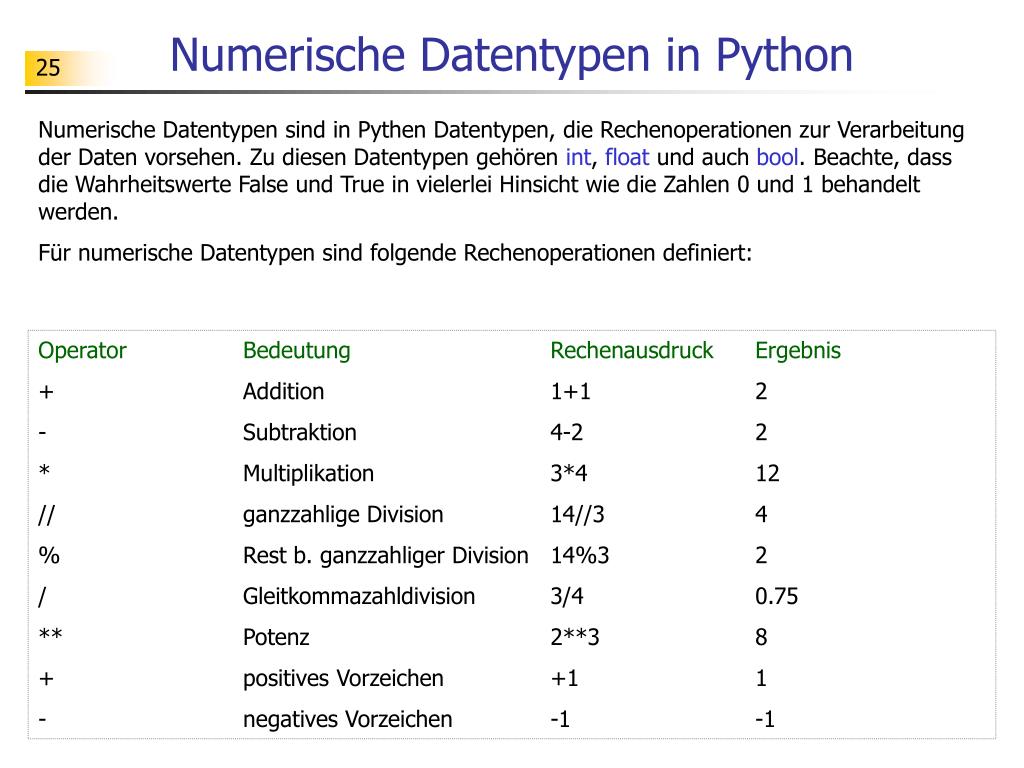Click the result '12'
The image size is (1024, 768).
(767, 473)
